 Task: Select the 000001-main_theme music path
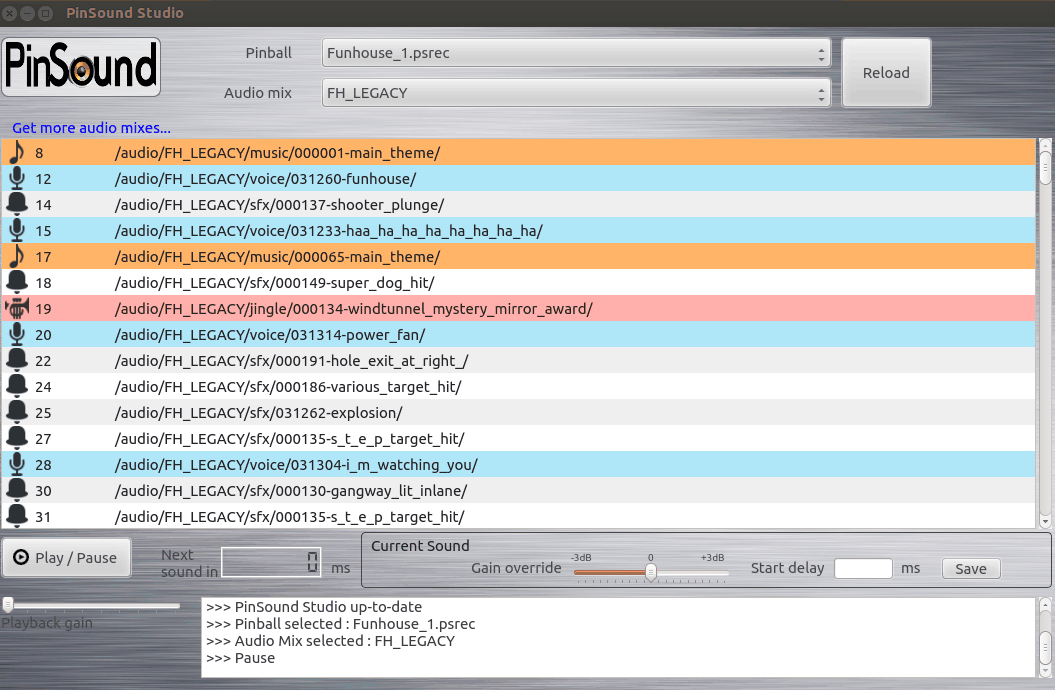(x=277, y=153)
